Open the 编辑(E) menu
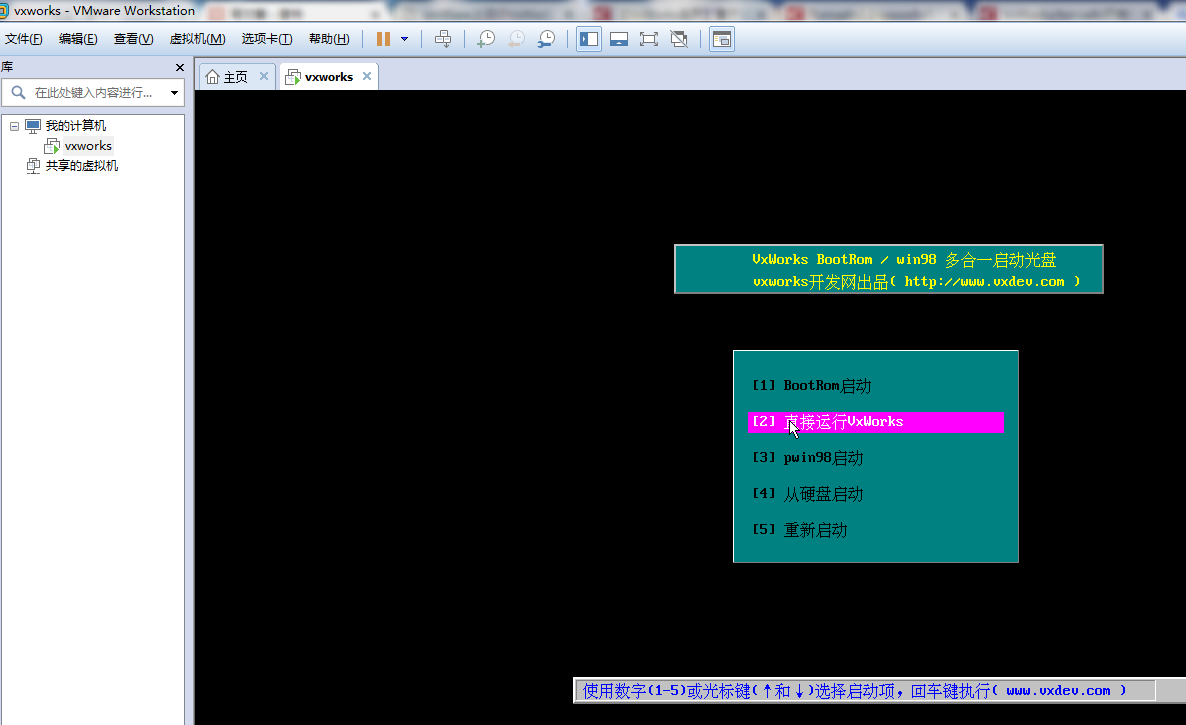The width and height of the screenshot is (1186, 725). (78, 39)
